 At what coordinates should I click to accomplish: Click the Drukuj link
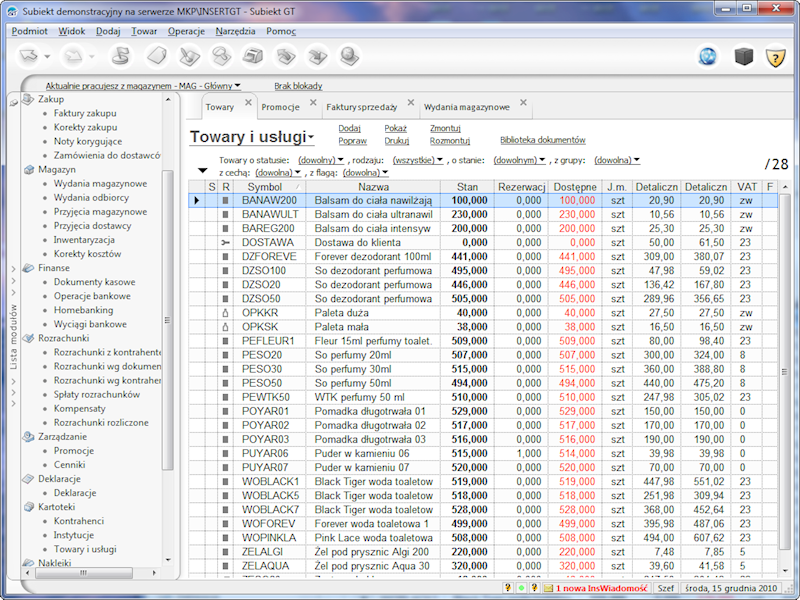click(x=396, y=141)
